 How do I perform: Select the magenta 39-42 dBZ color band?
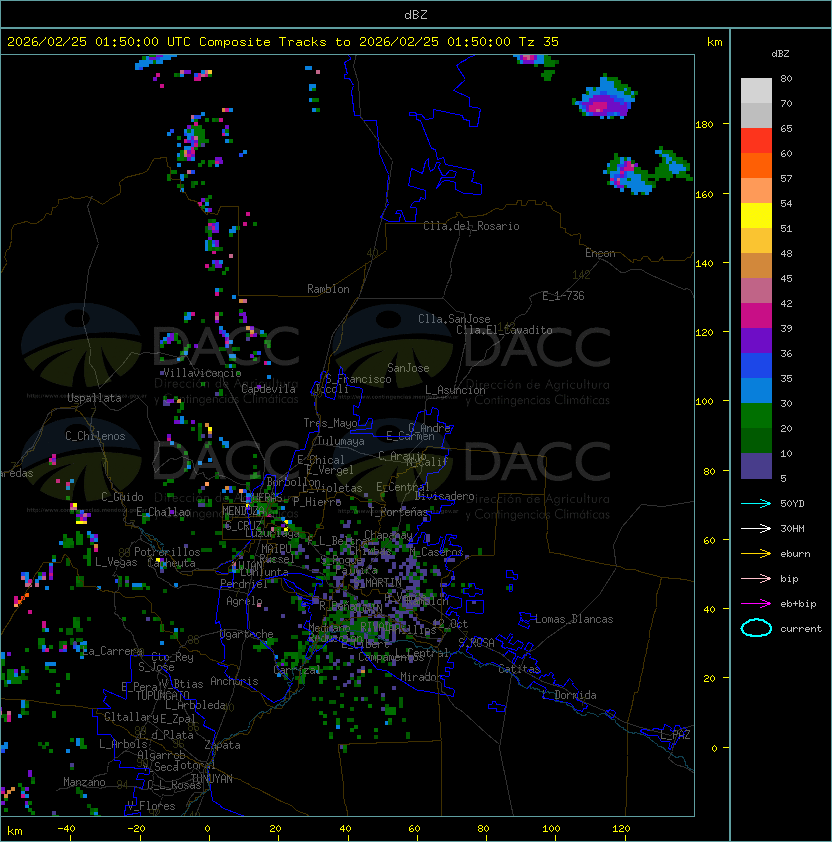point(756,316)
